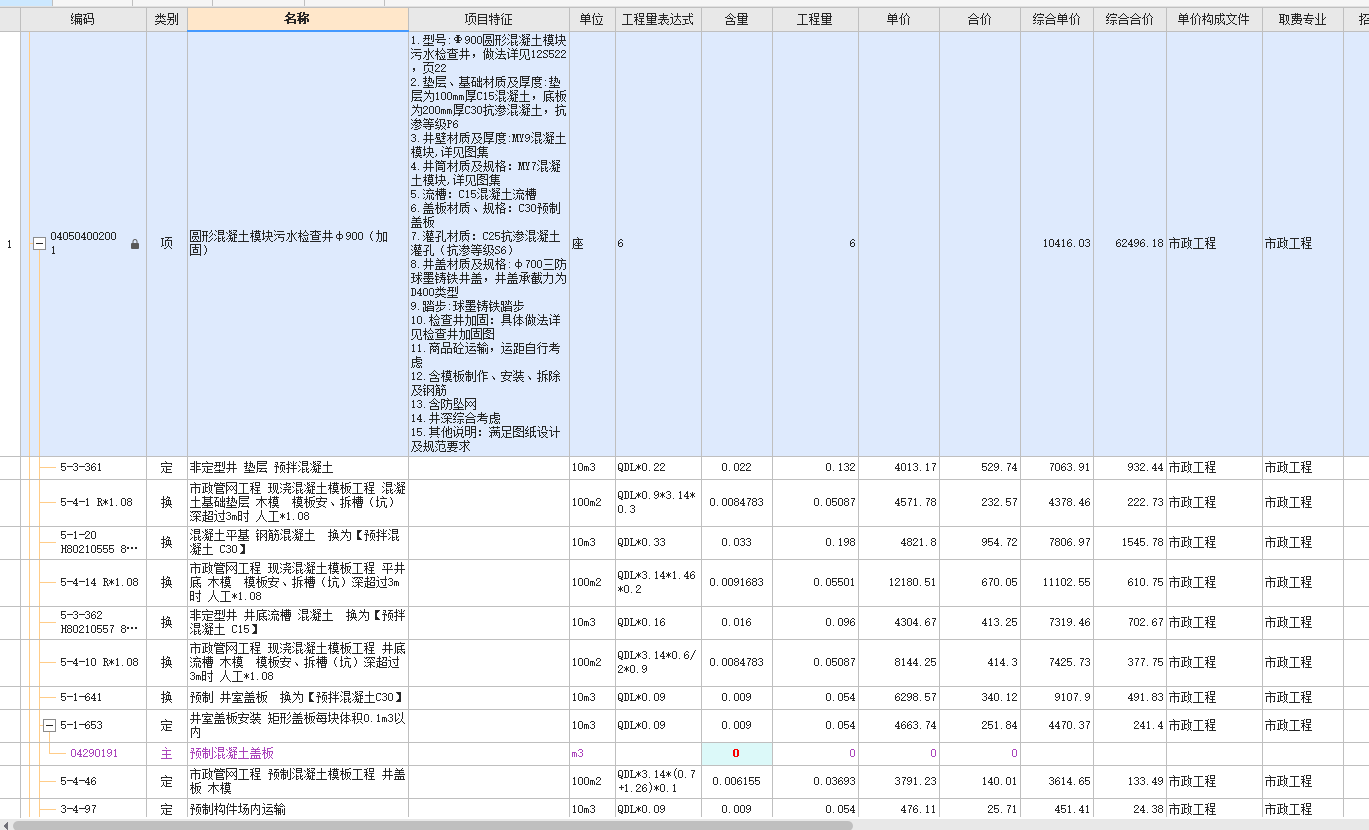The height and width of the screenshot is (830, 1369).
Task: Select quantity value 0.03693
Action: pos(815,781)
